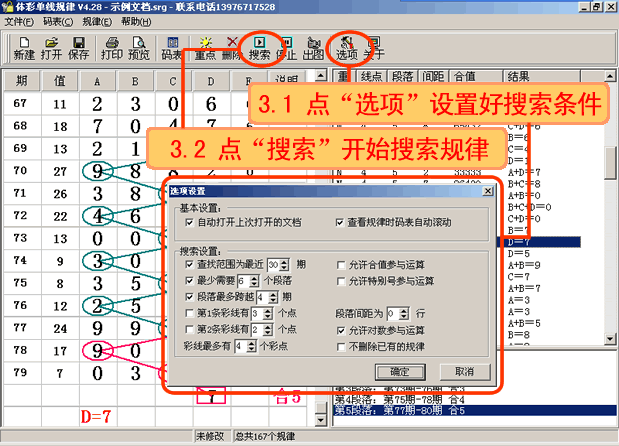Viewport: 619px width, 446px height.
Task: Open the 帮助(H) menu
Action: point(136,22)
